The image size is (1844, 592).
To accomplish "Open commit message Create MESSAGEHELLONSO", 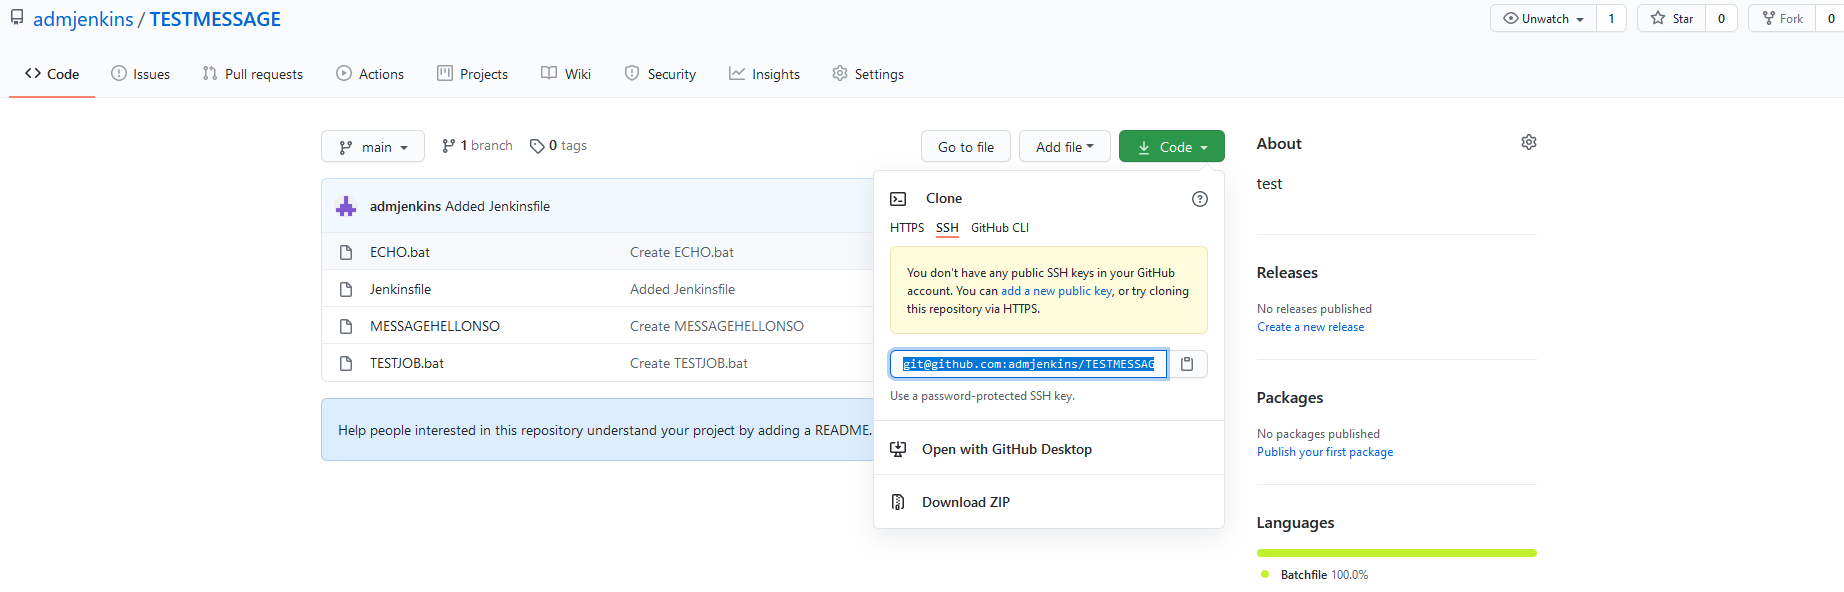I will [x=717, y=326].
